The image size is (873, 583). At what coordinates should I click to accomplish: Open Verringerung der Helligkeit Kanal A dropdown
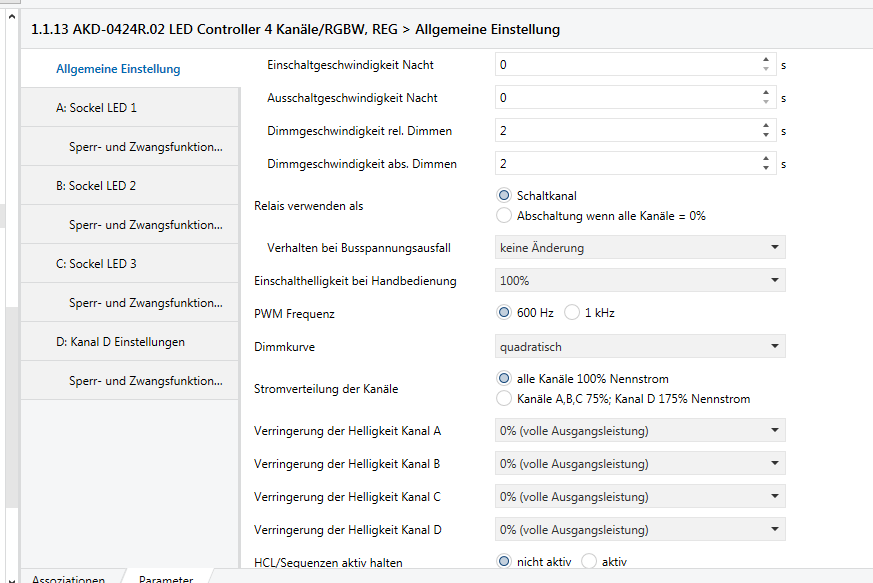(640, 431)
